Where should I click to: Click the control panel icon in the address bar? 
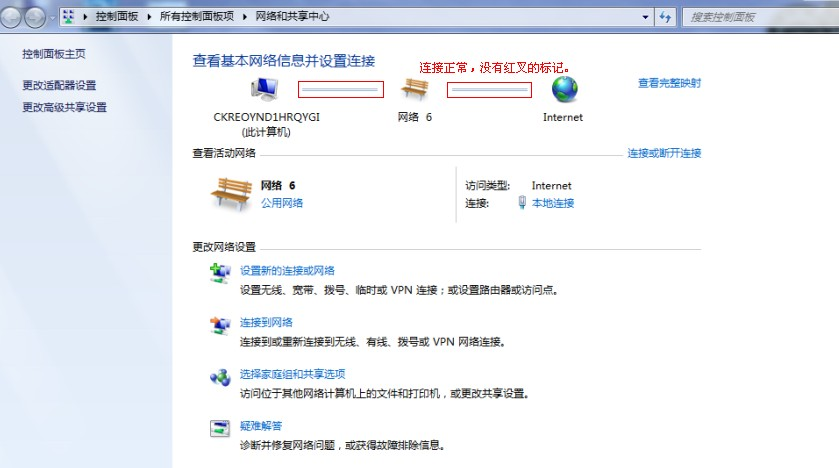coord(68,17)
